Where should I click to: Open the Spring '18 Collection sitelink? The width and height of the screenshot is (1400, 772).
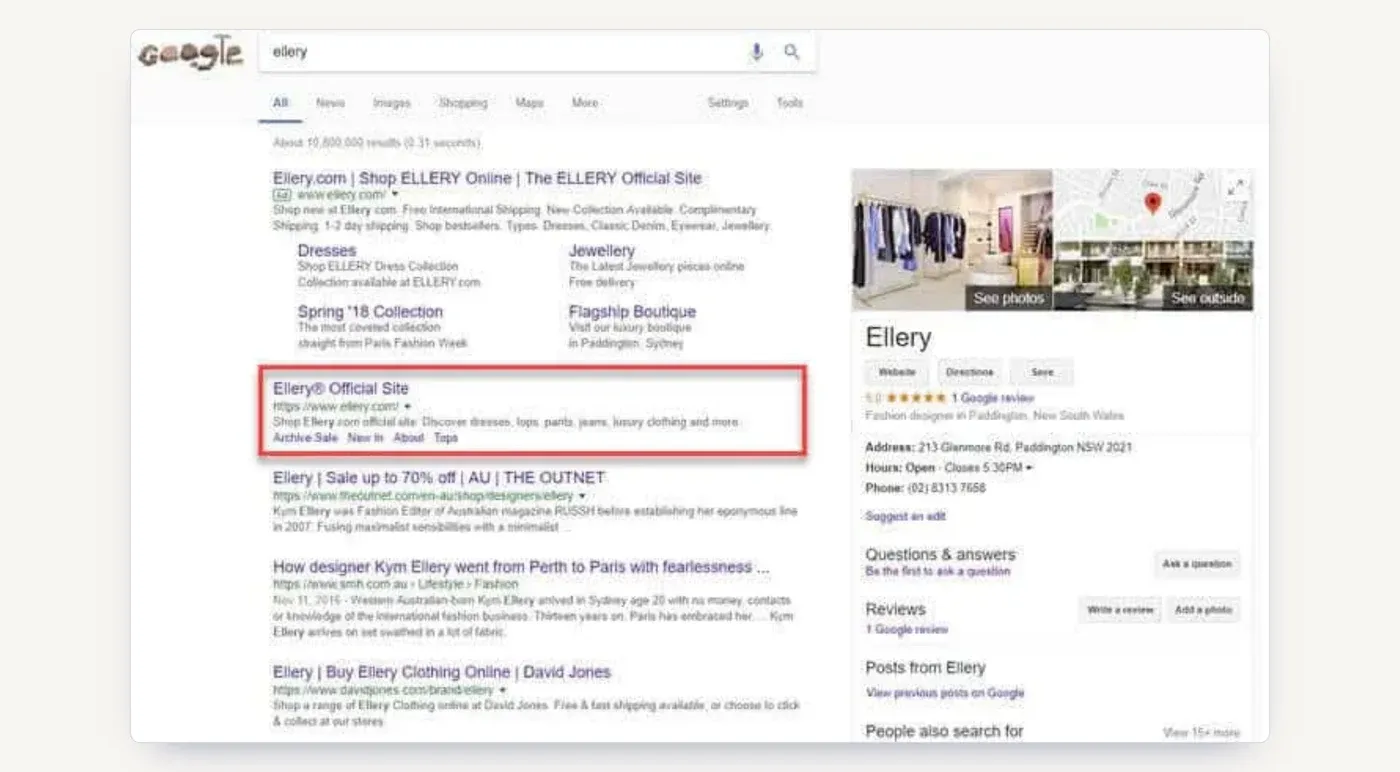[370, 312]
